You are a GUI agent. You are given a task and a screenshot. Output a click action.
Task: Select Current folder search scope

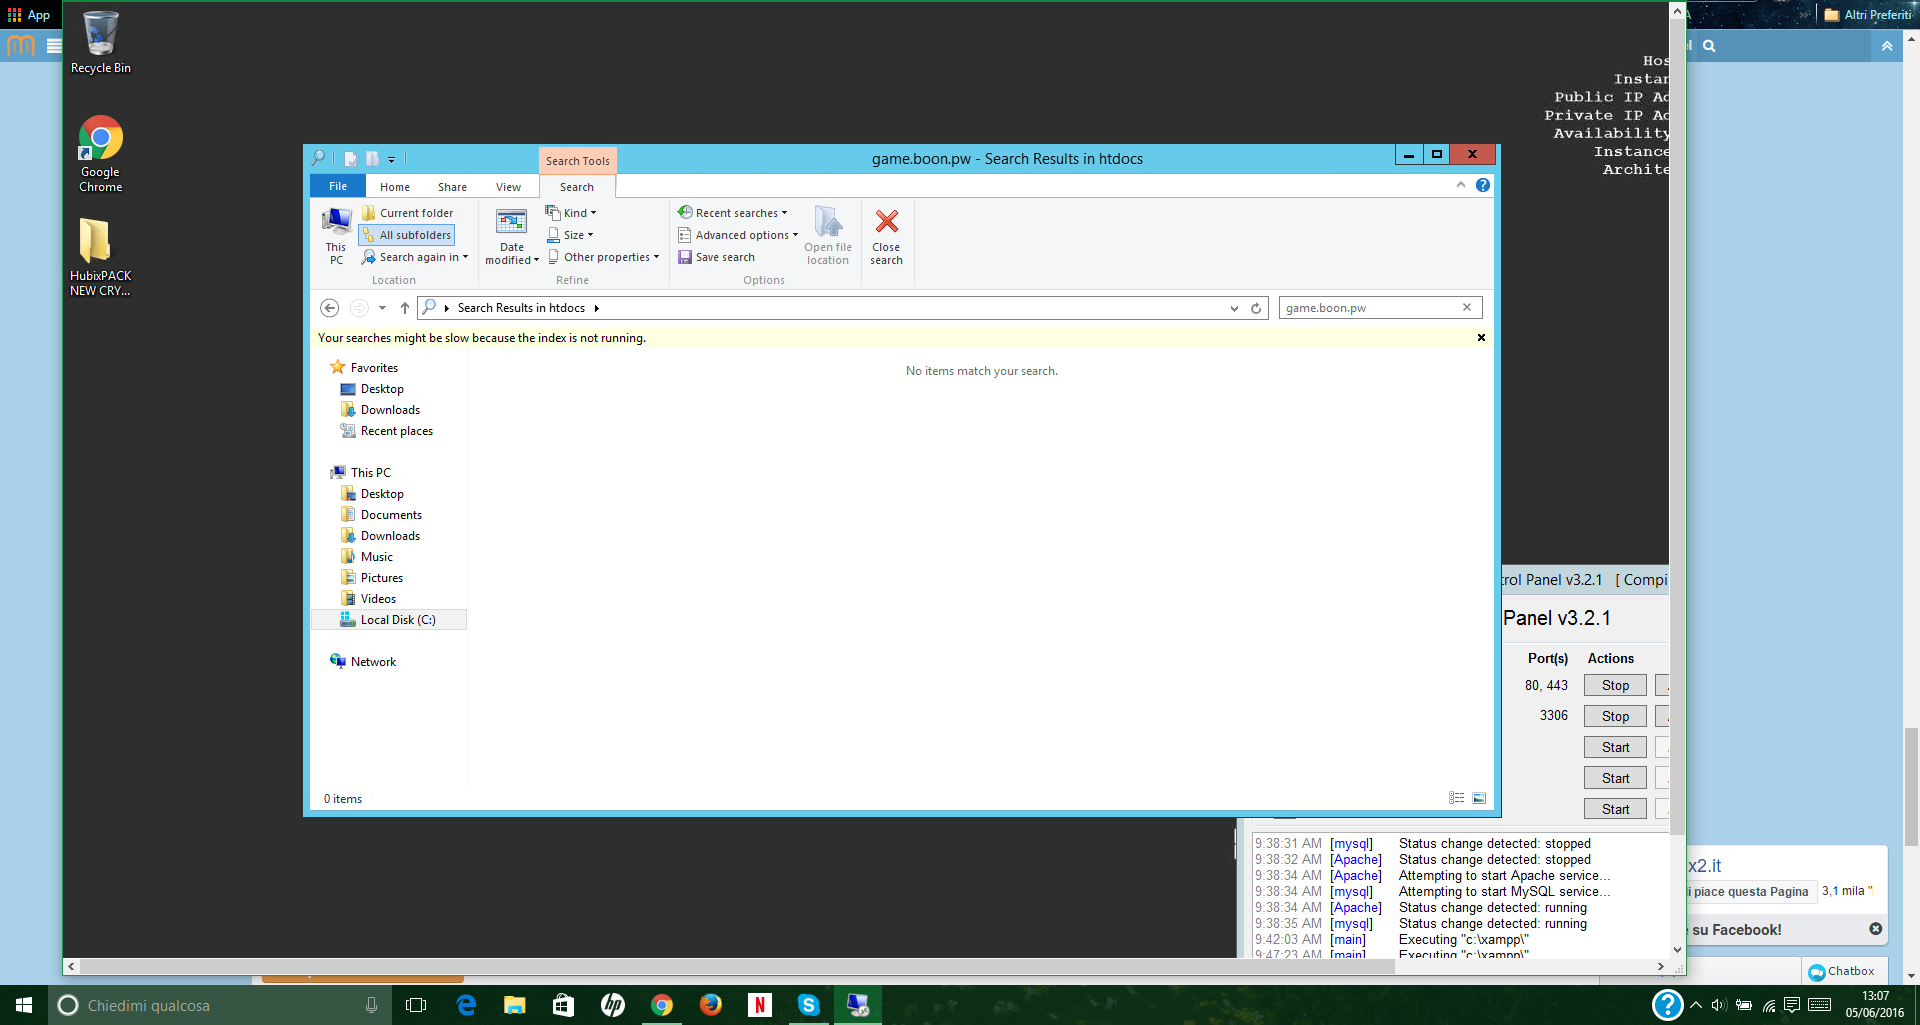pyautogui.click(x=407, y=213)
